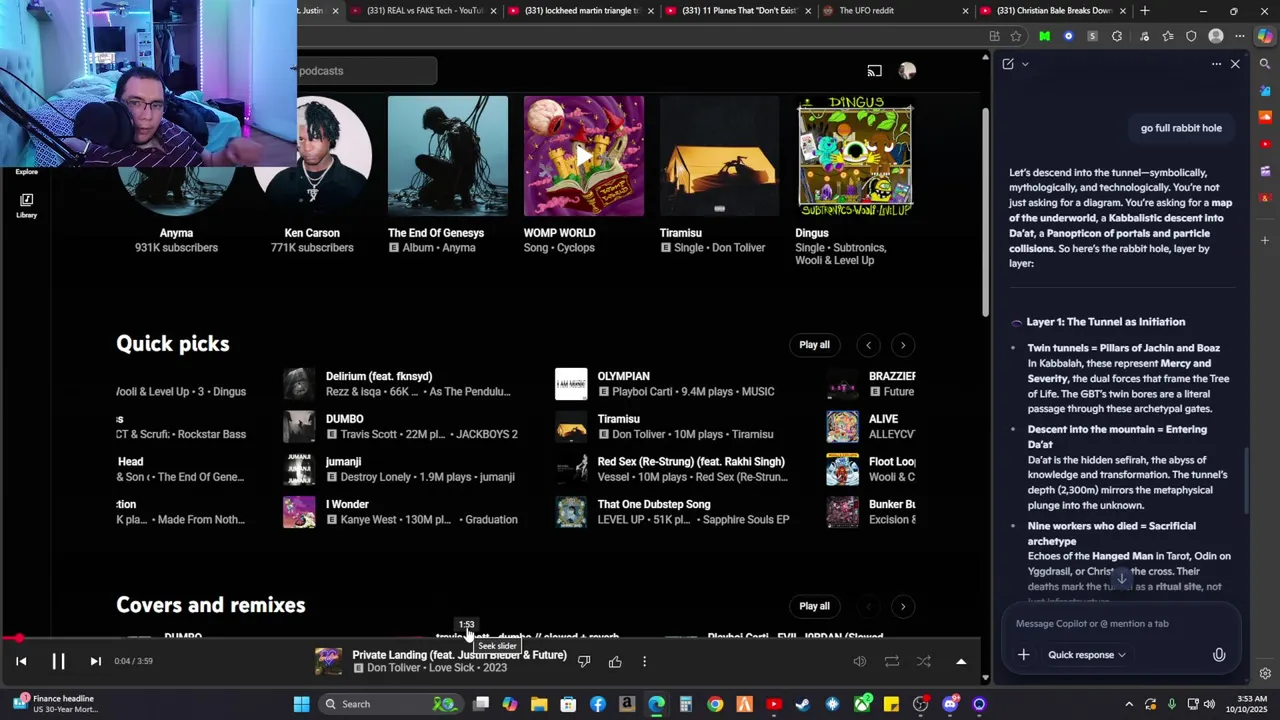This screenshot has width=1280, height=720.
Task: Click the player volume speaker icon
Action: point(859,661)
